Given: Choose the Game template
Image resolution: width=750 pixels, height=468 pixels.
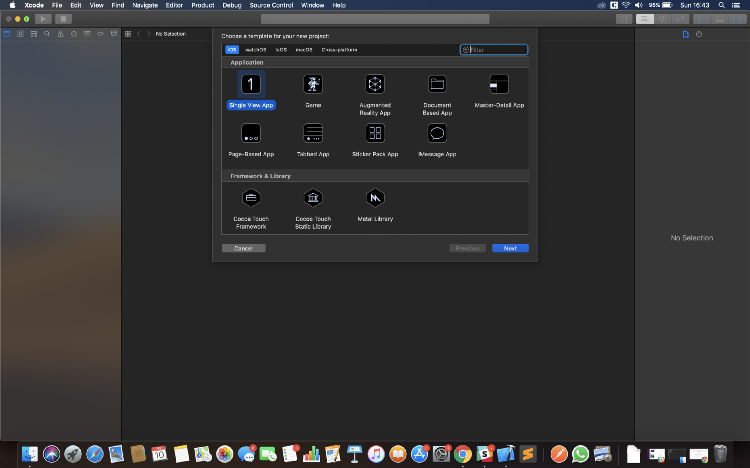Looking at the screenshot, I should pyautogui.click(x=313, y=91).
